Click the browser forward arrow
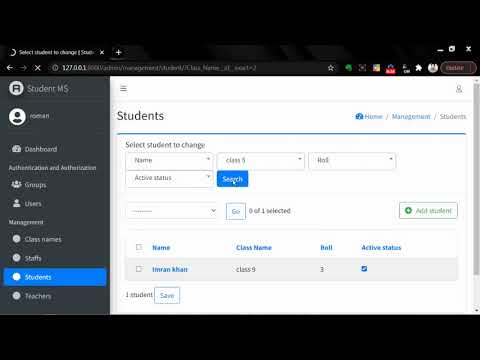The height and width of the screenshot is (360, 480). coord(23,68)
